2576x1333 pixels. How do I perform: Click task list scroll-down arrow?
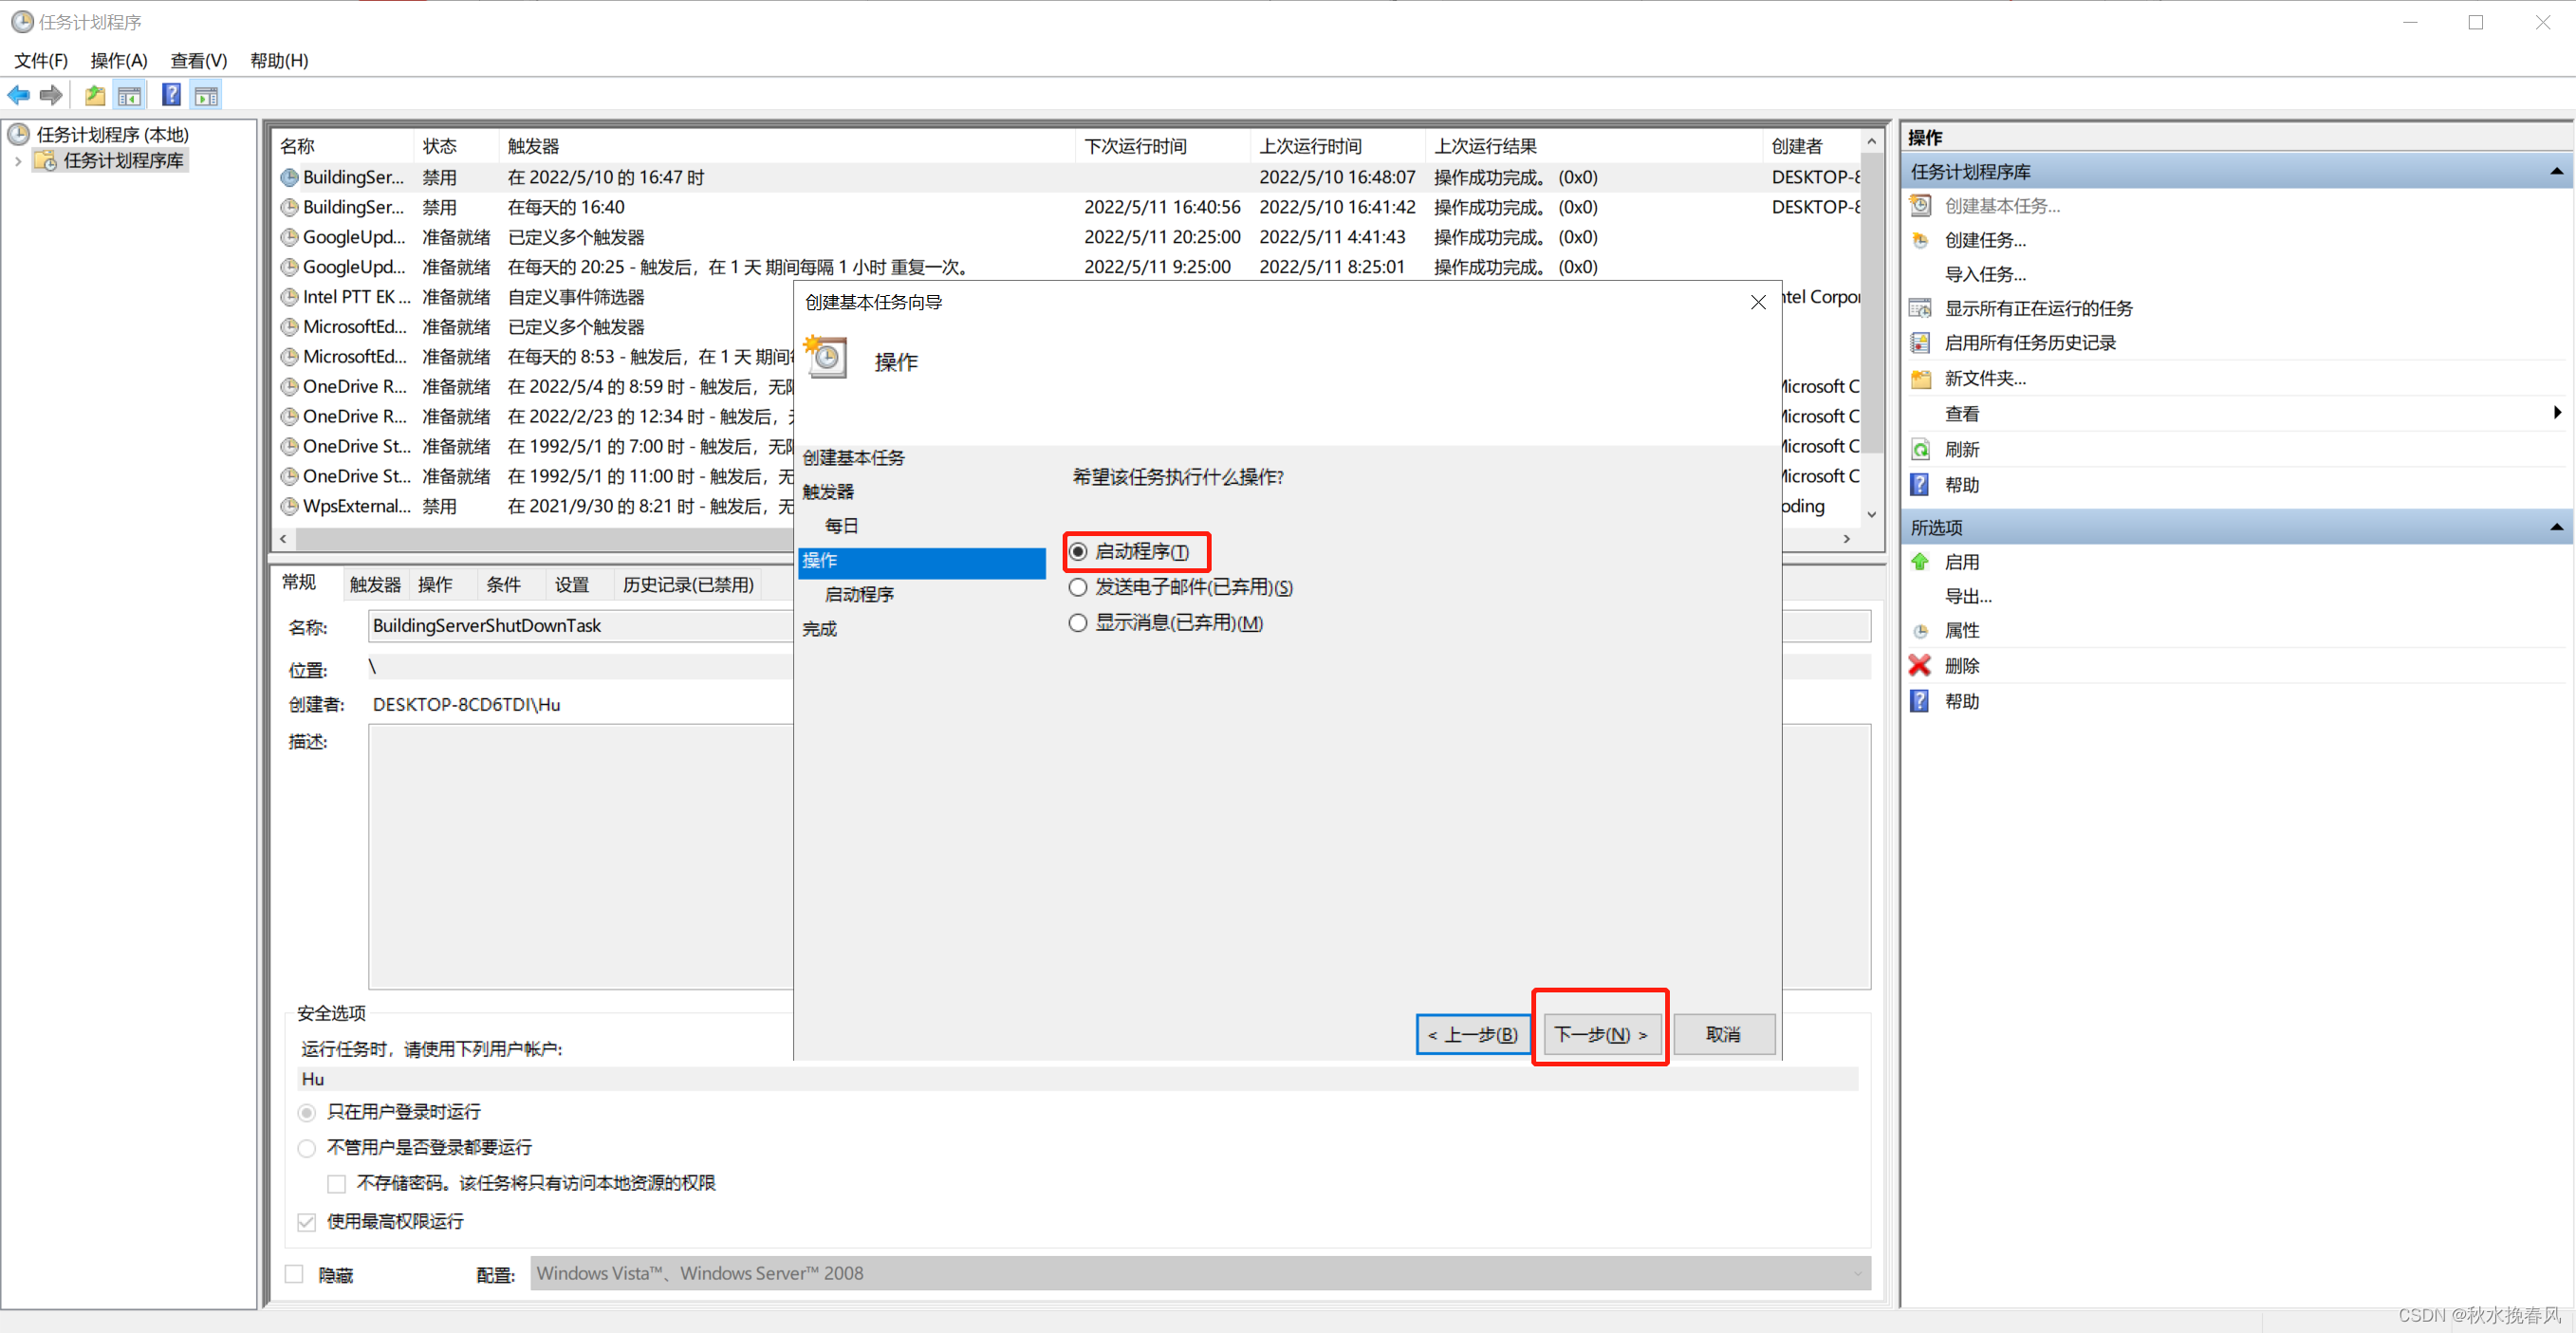[1871, 514]
